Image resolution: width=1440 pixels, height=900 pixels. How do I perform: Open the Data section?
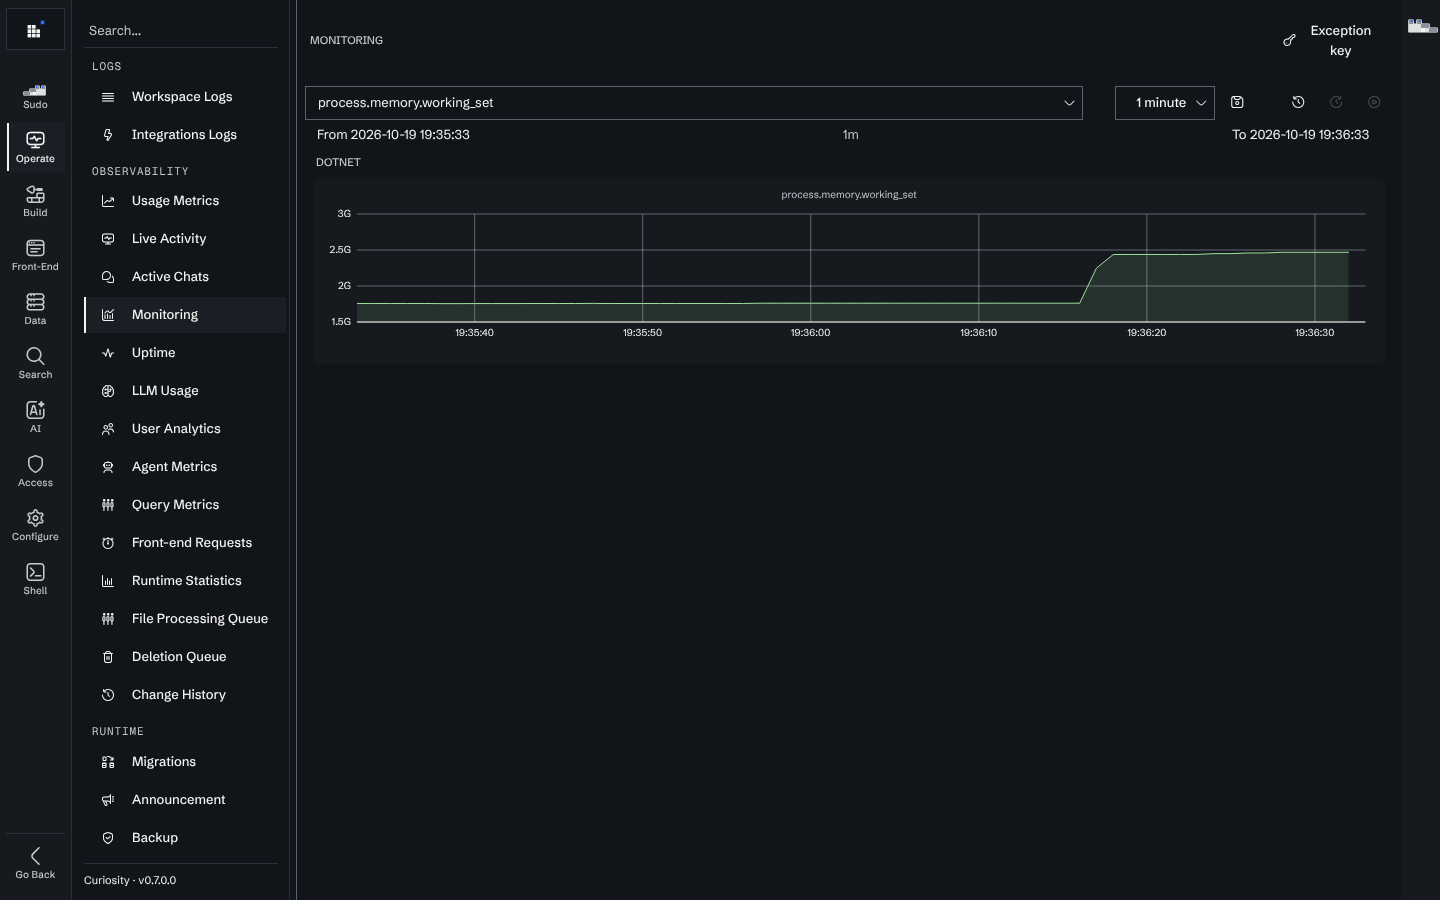[35, 310]
